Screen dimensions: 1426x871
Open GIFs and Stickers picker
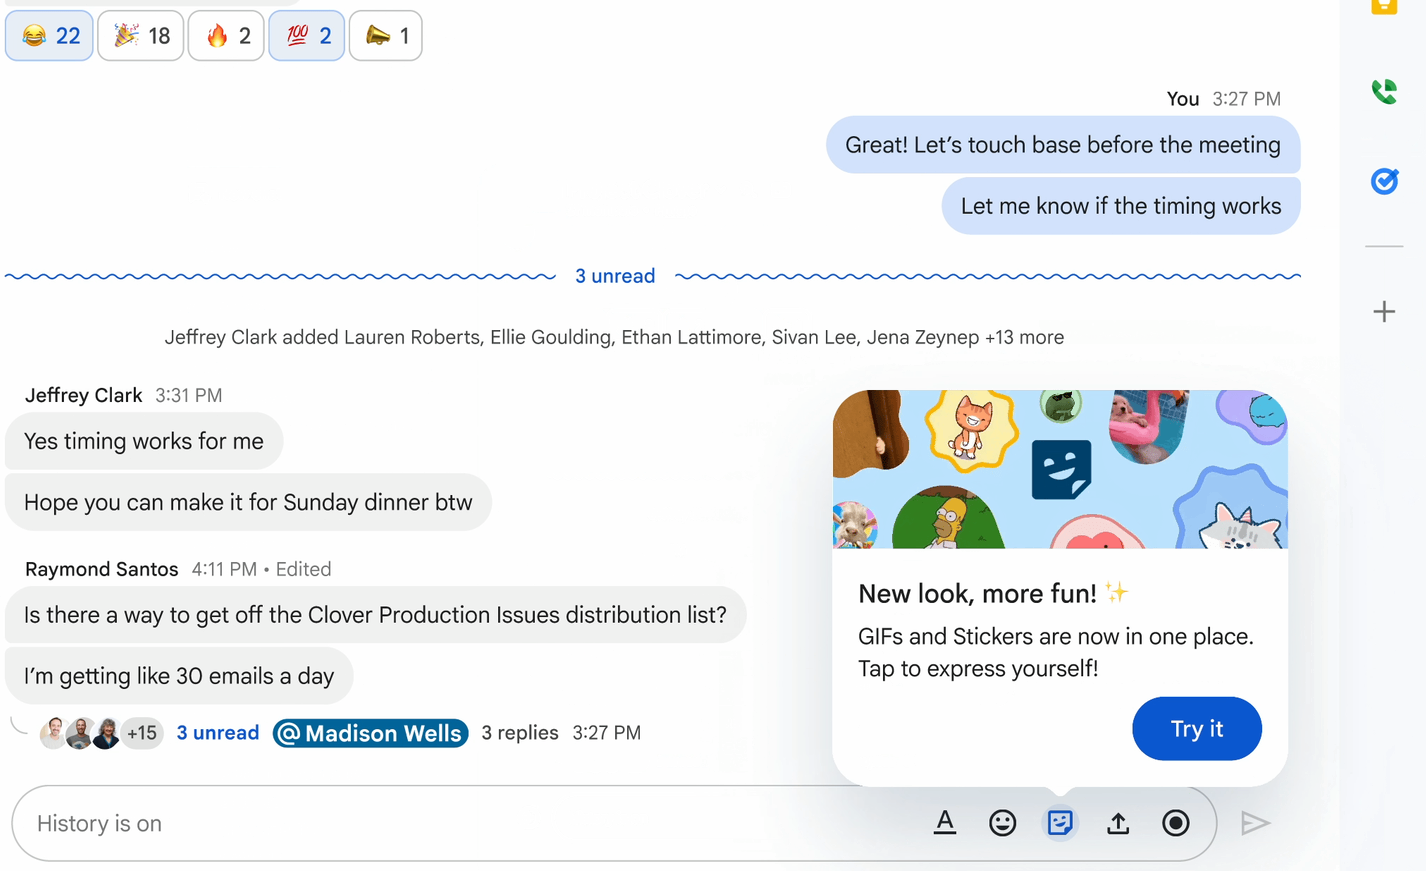1060,823
